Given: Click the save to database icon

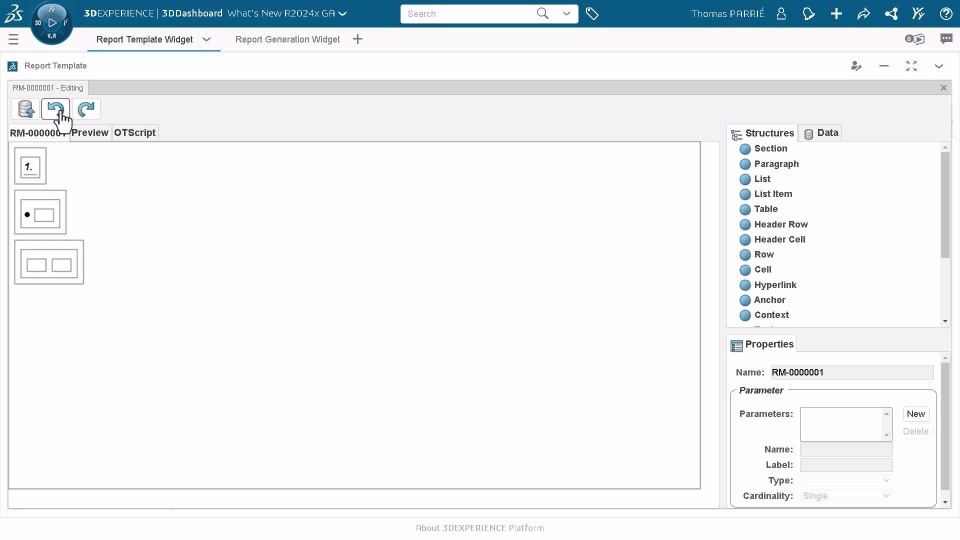Looking at the screenshot, I should (x=26, y=109).
